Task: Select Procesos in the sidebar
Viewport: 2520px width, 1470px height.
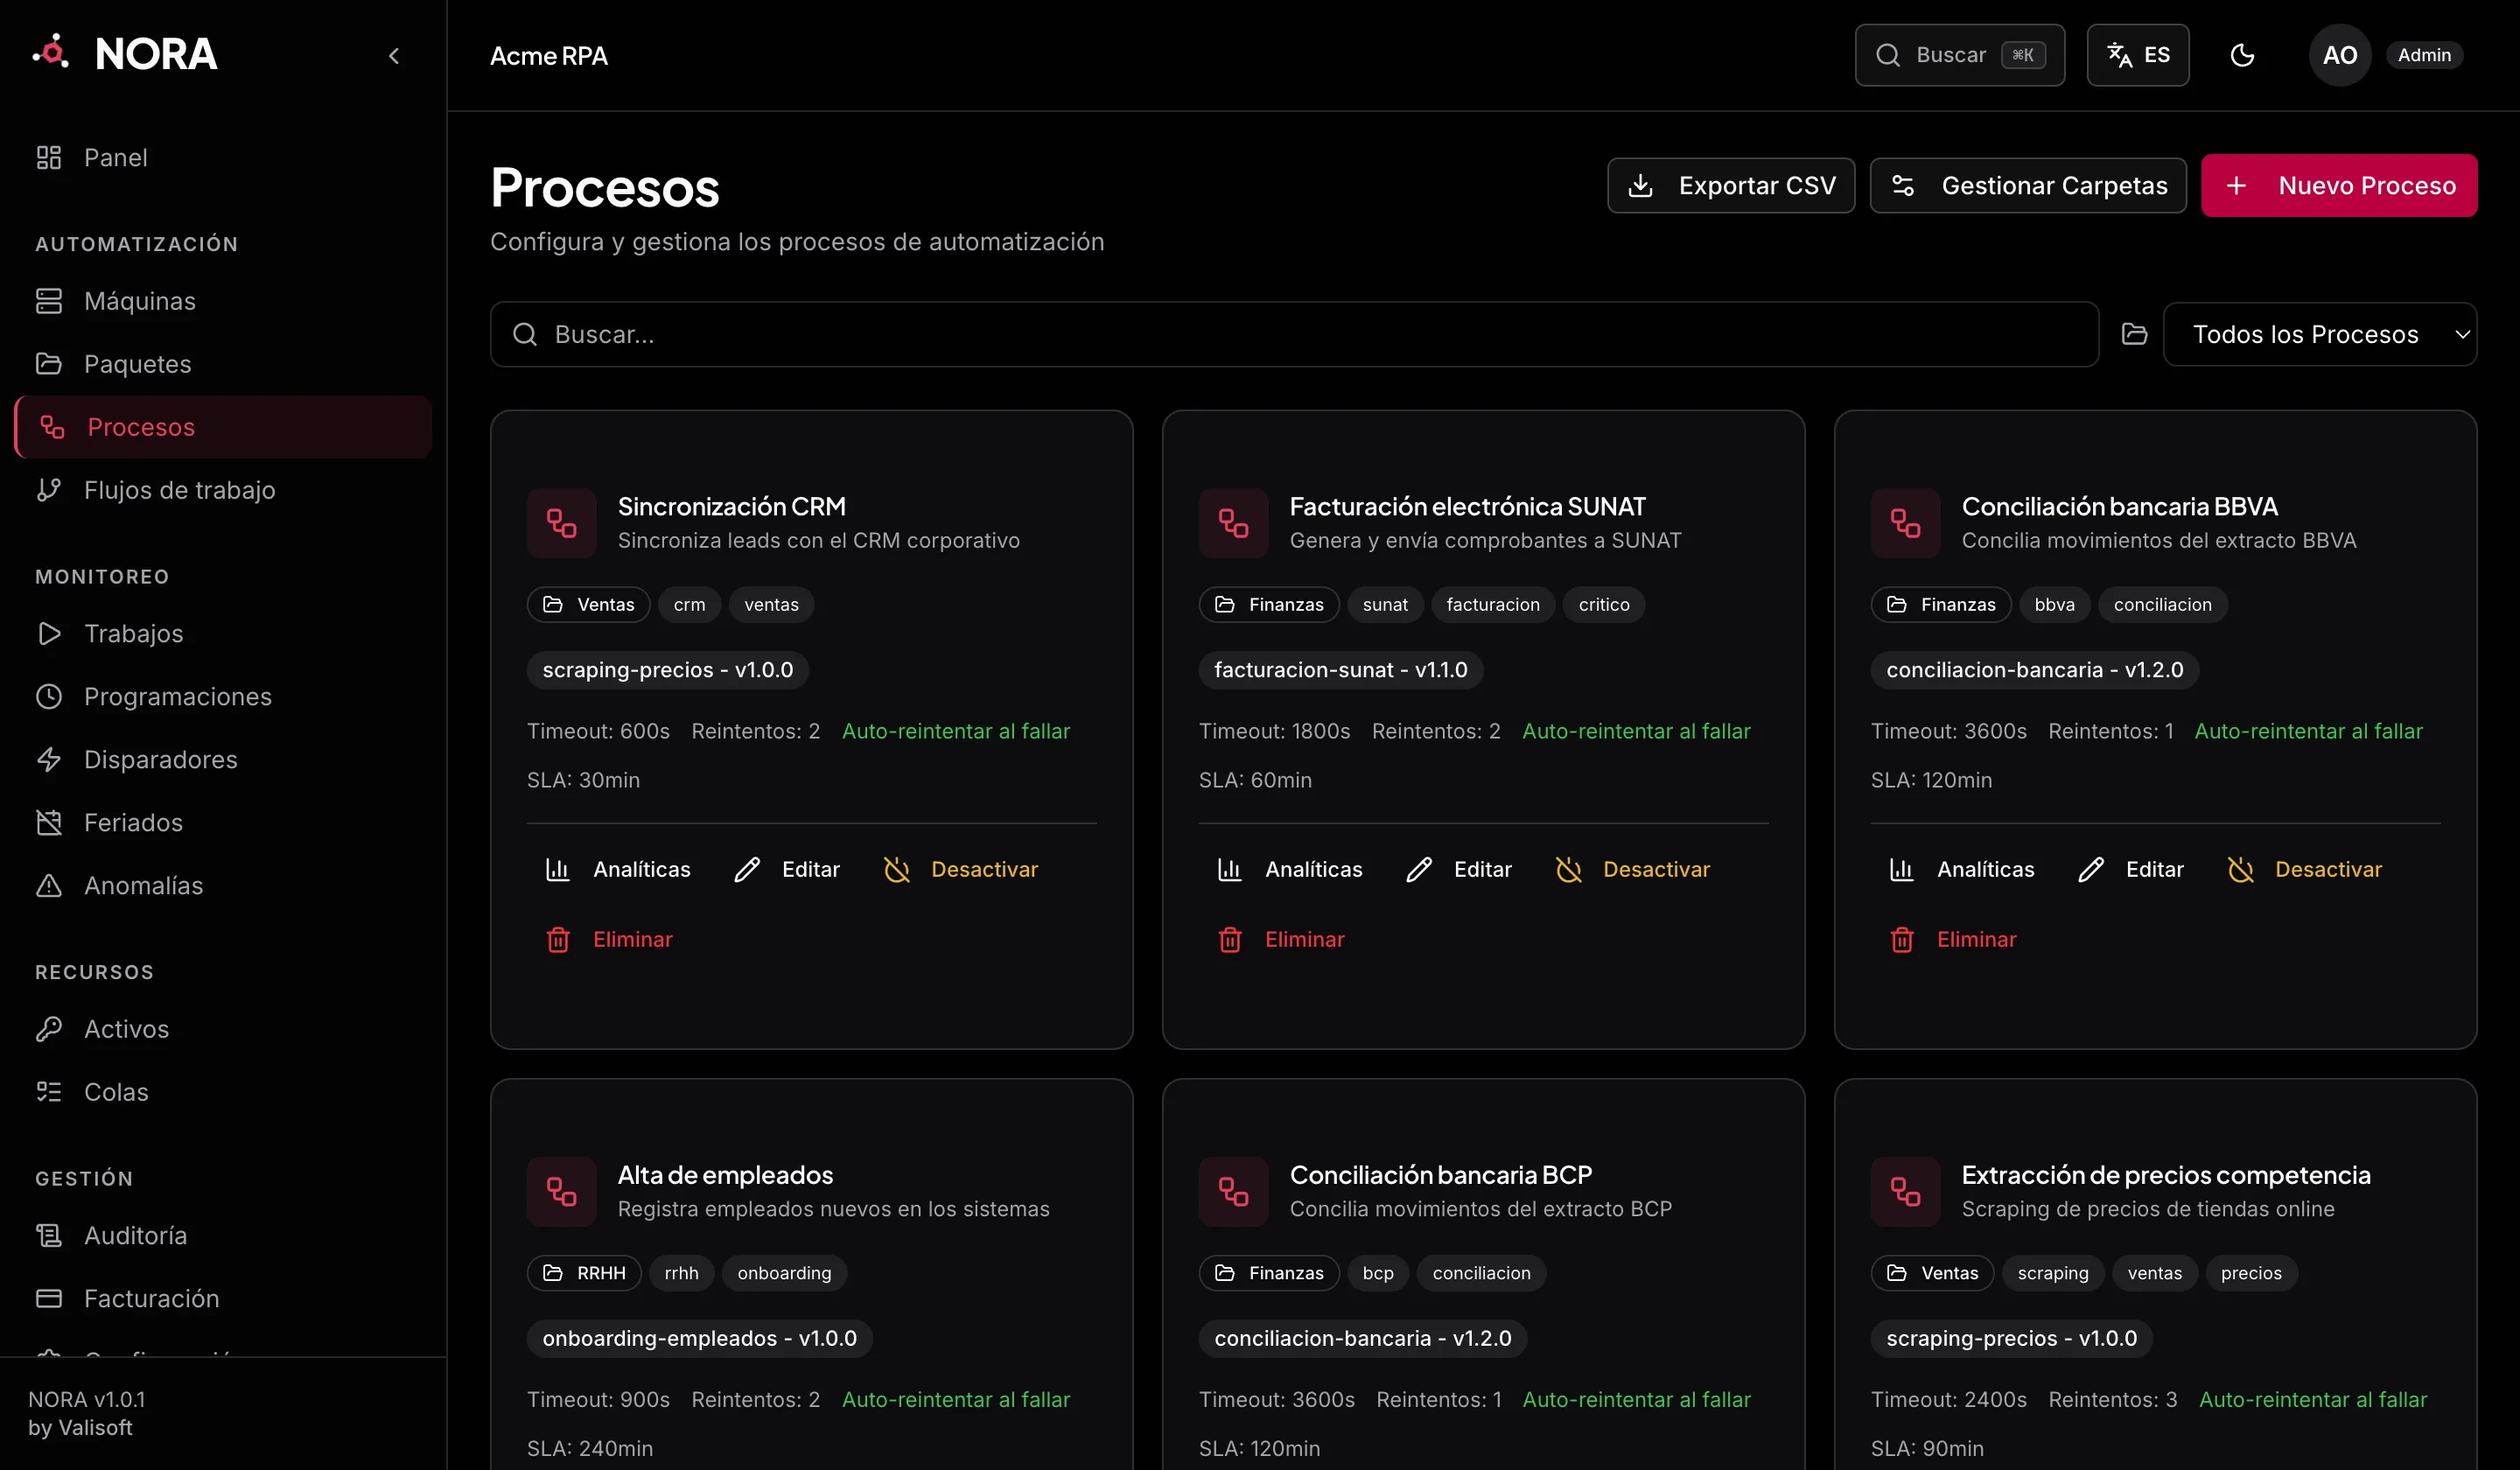Action: coord(223,427)
